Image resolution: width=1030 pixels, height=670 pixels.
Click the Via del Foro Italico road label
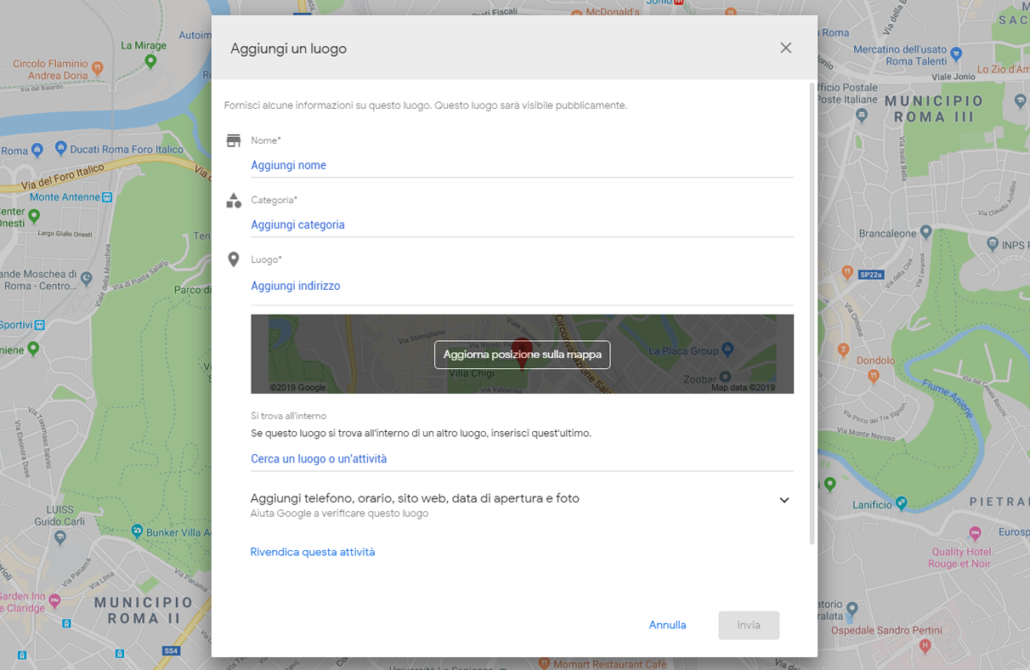[x=62, y=177]
